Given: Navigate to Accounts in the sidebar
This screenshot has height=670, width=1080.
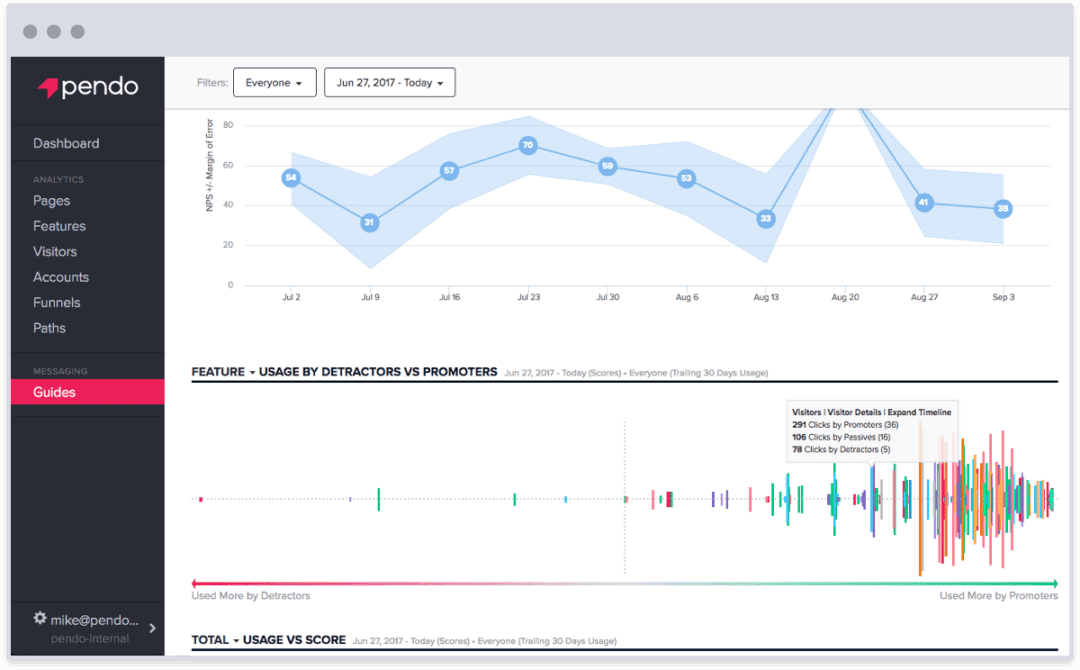Looking at the screenshot, I should pyautogui.click(x=61, y=277).
